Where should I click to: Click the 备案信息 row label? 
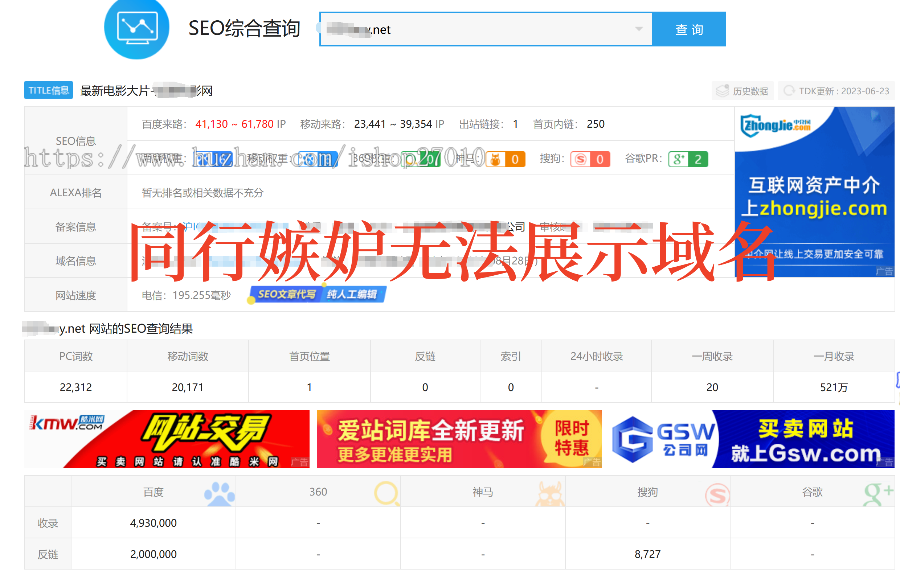click(x=76, y=227)
